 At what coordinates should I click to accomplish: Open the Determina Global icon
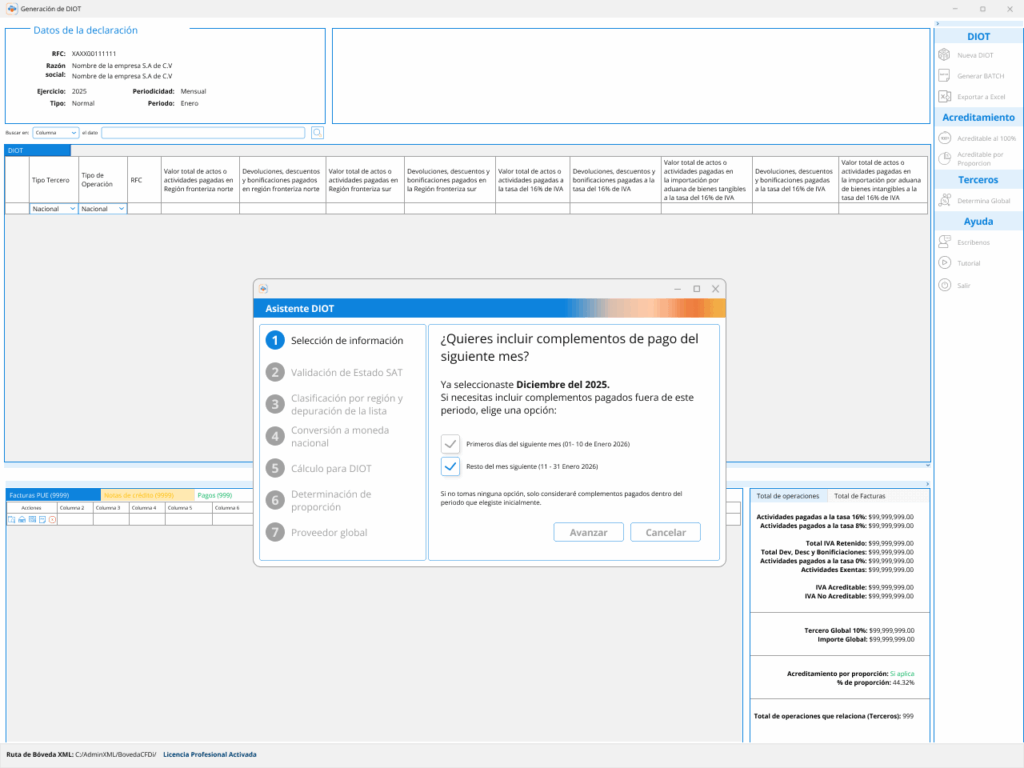point(944,201)
